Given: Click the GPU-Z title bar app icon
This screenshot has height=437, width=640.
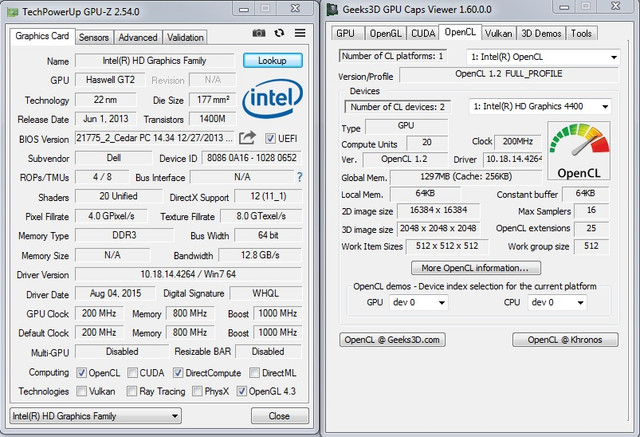Looking at the screenshot, I should (x=12, y=12).
